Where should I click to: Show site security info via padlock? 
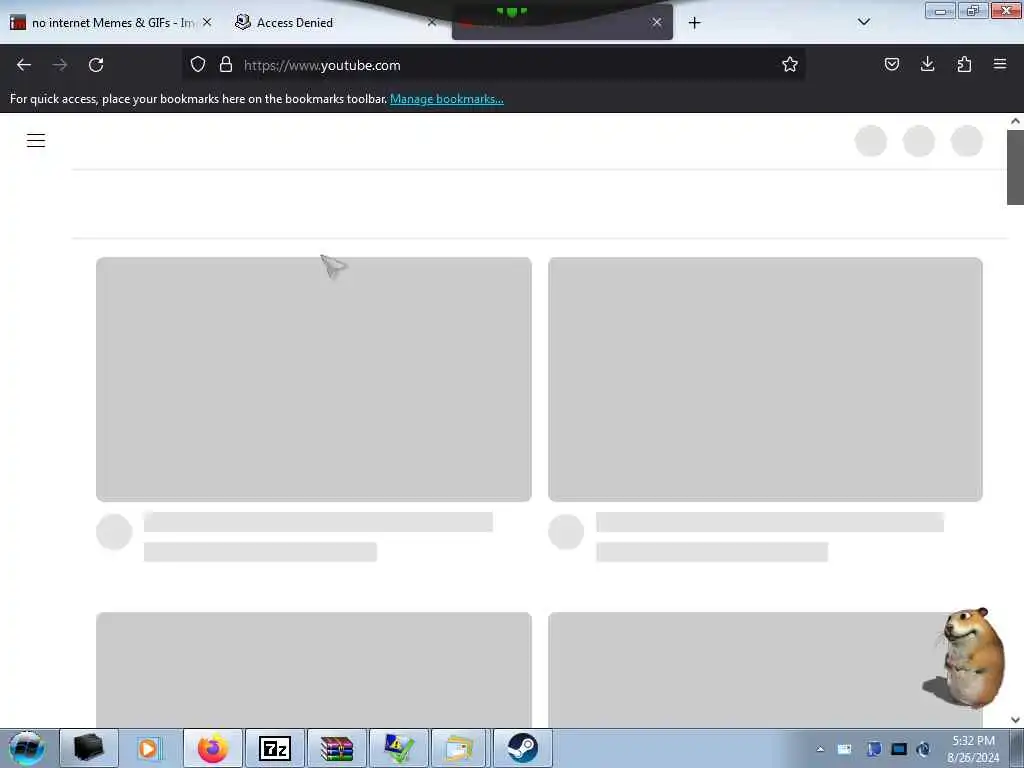pos(226,64)
